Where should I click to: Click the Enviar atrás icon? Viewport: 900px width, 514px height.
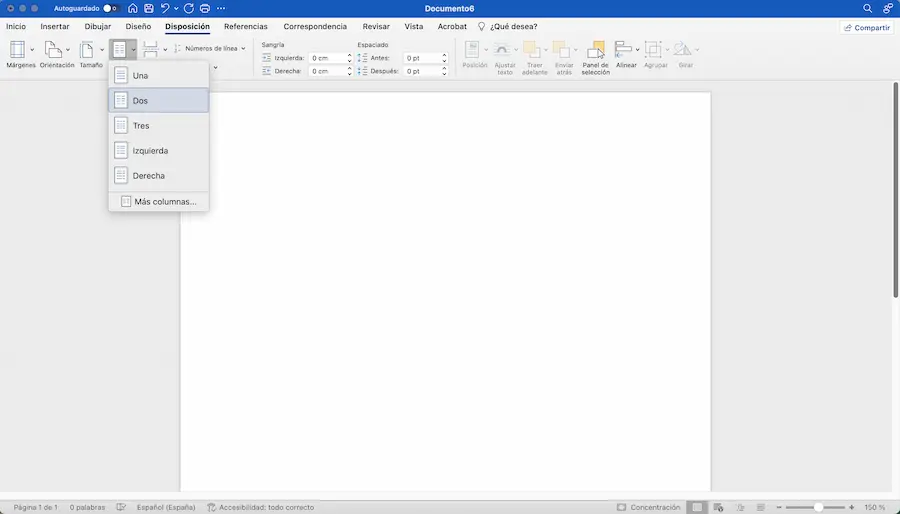point(561,49)
